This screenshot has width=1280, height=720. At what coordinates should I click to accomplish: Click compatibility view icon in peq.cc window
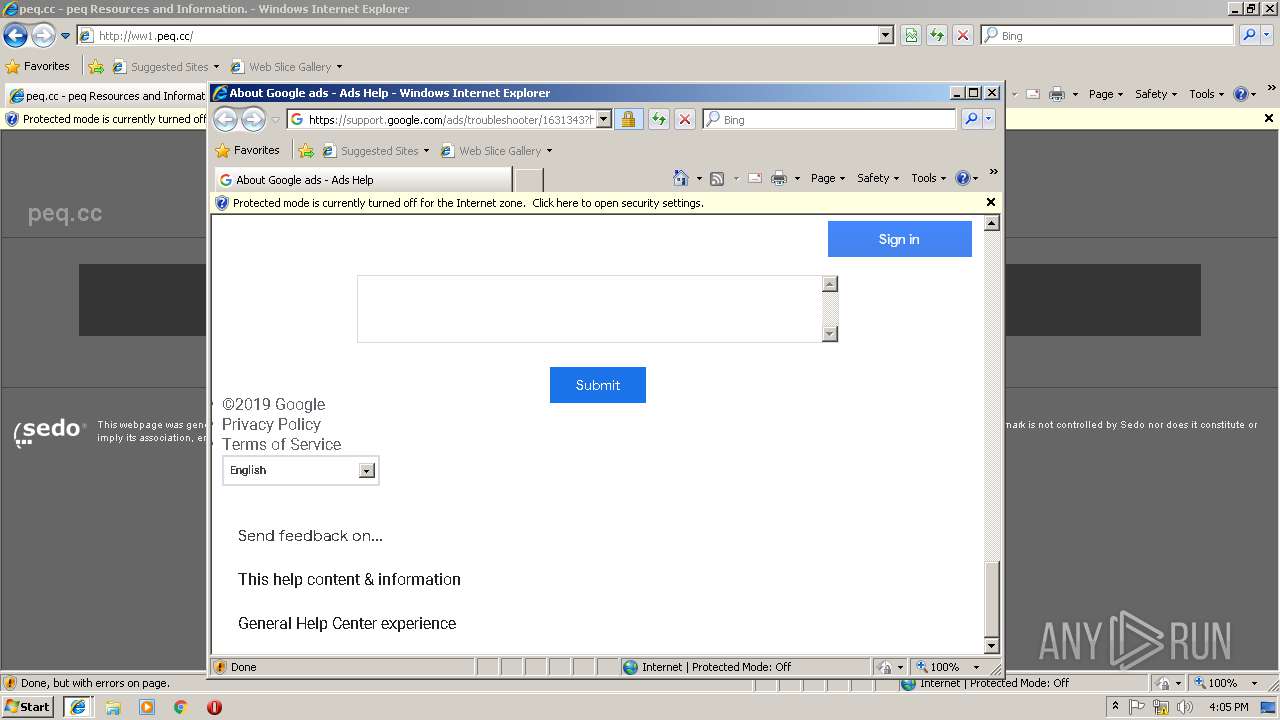click(911, 36)
